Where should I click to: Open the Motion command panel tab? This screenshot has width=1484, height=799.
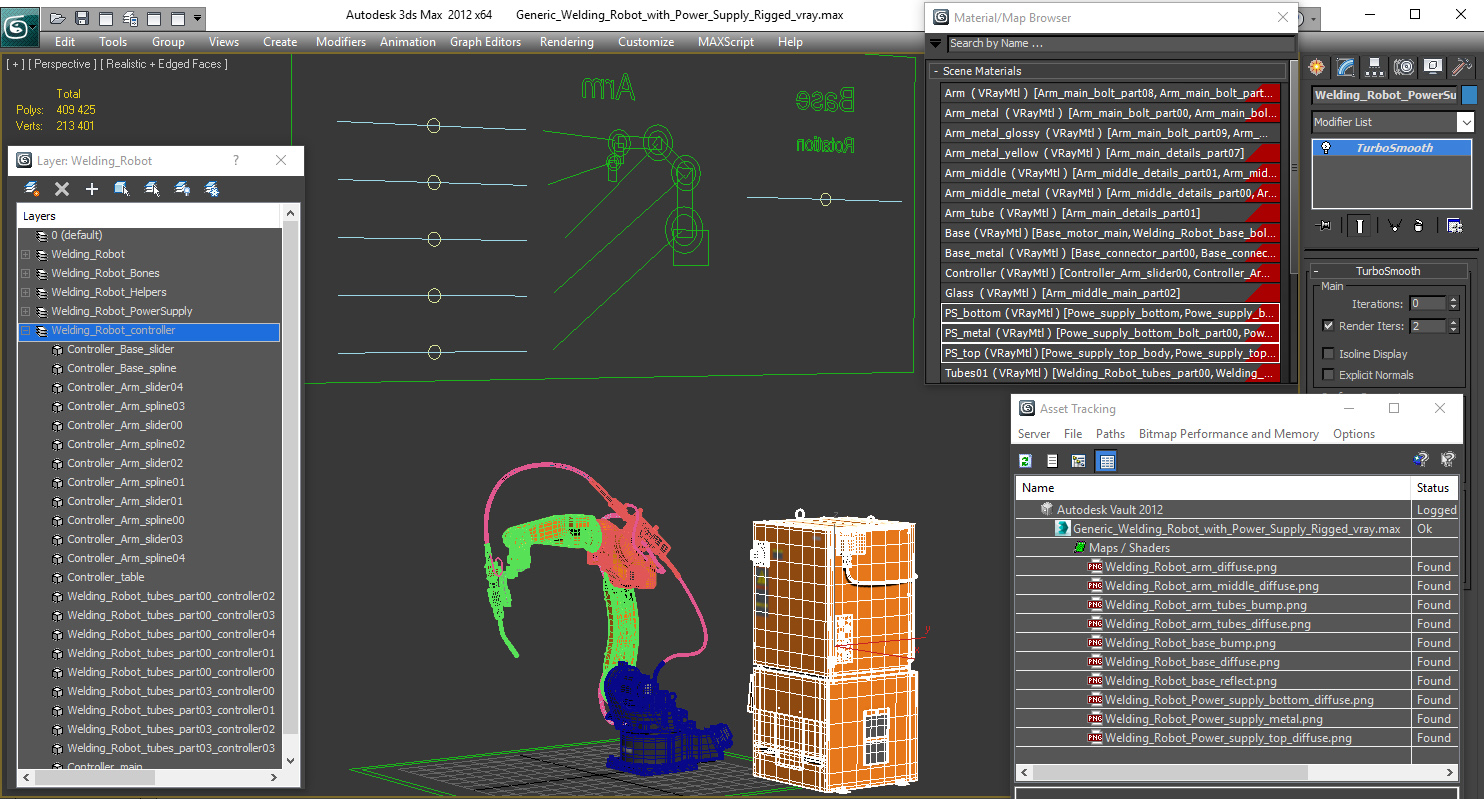1404,67
